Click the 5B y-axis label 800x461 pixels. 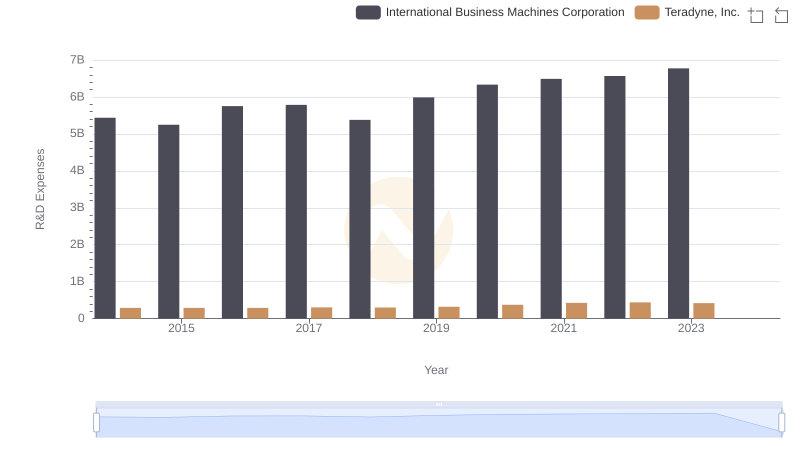[77, 134]
